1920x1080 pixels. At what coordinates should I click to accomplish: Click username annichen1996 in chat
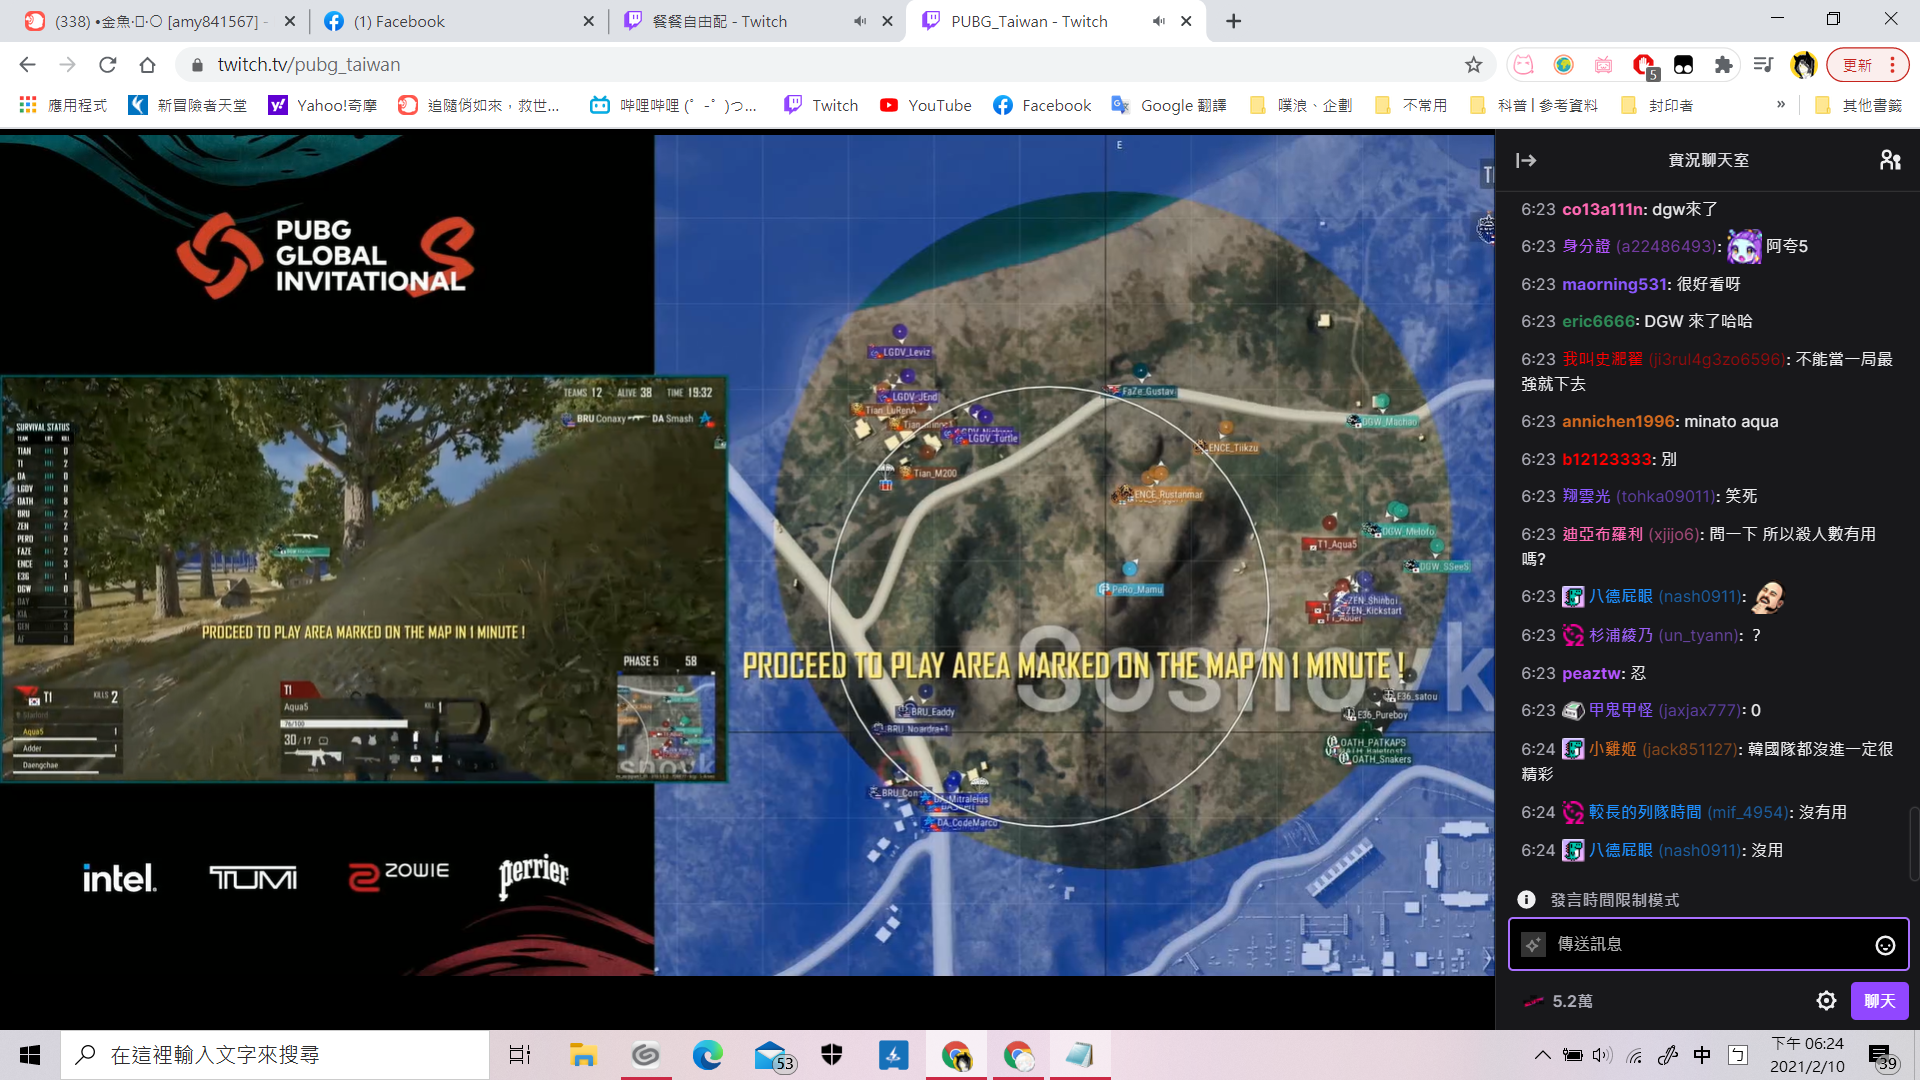[x=1618, y=422]
